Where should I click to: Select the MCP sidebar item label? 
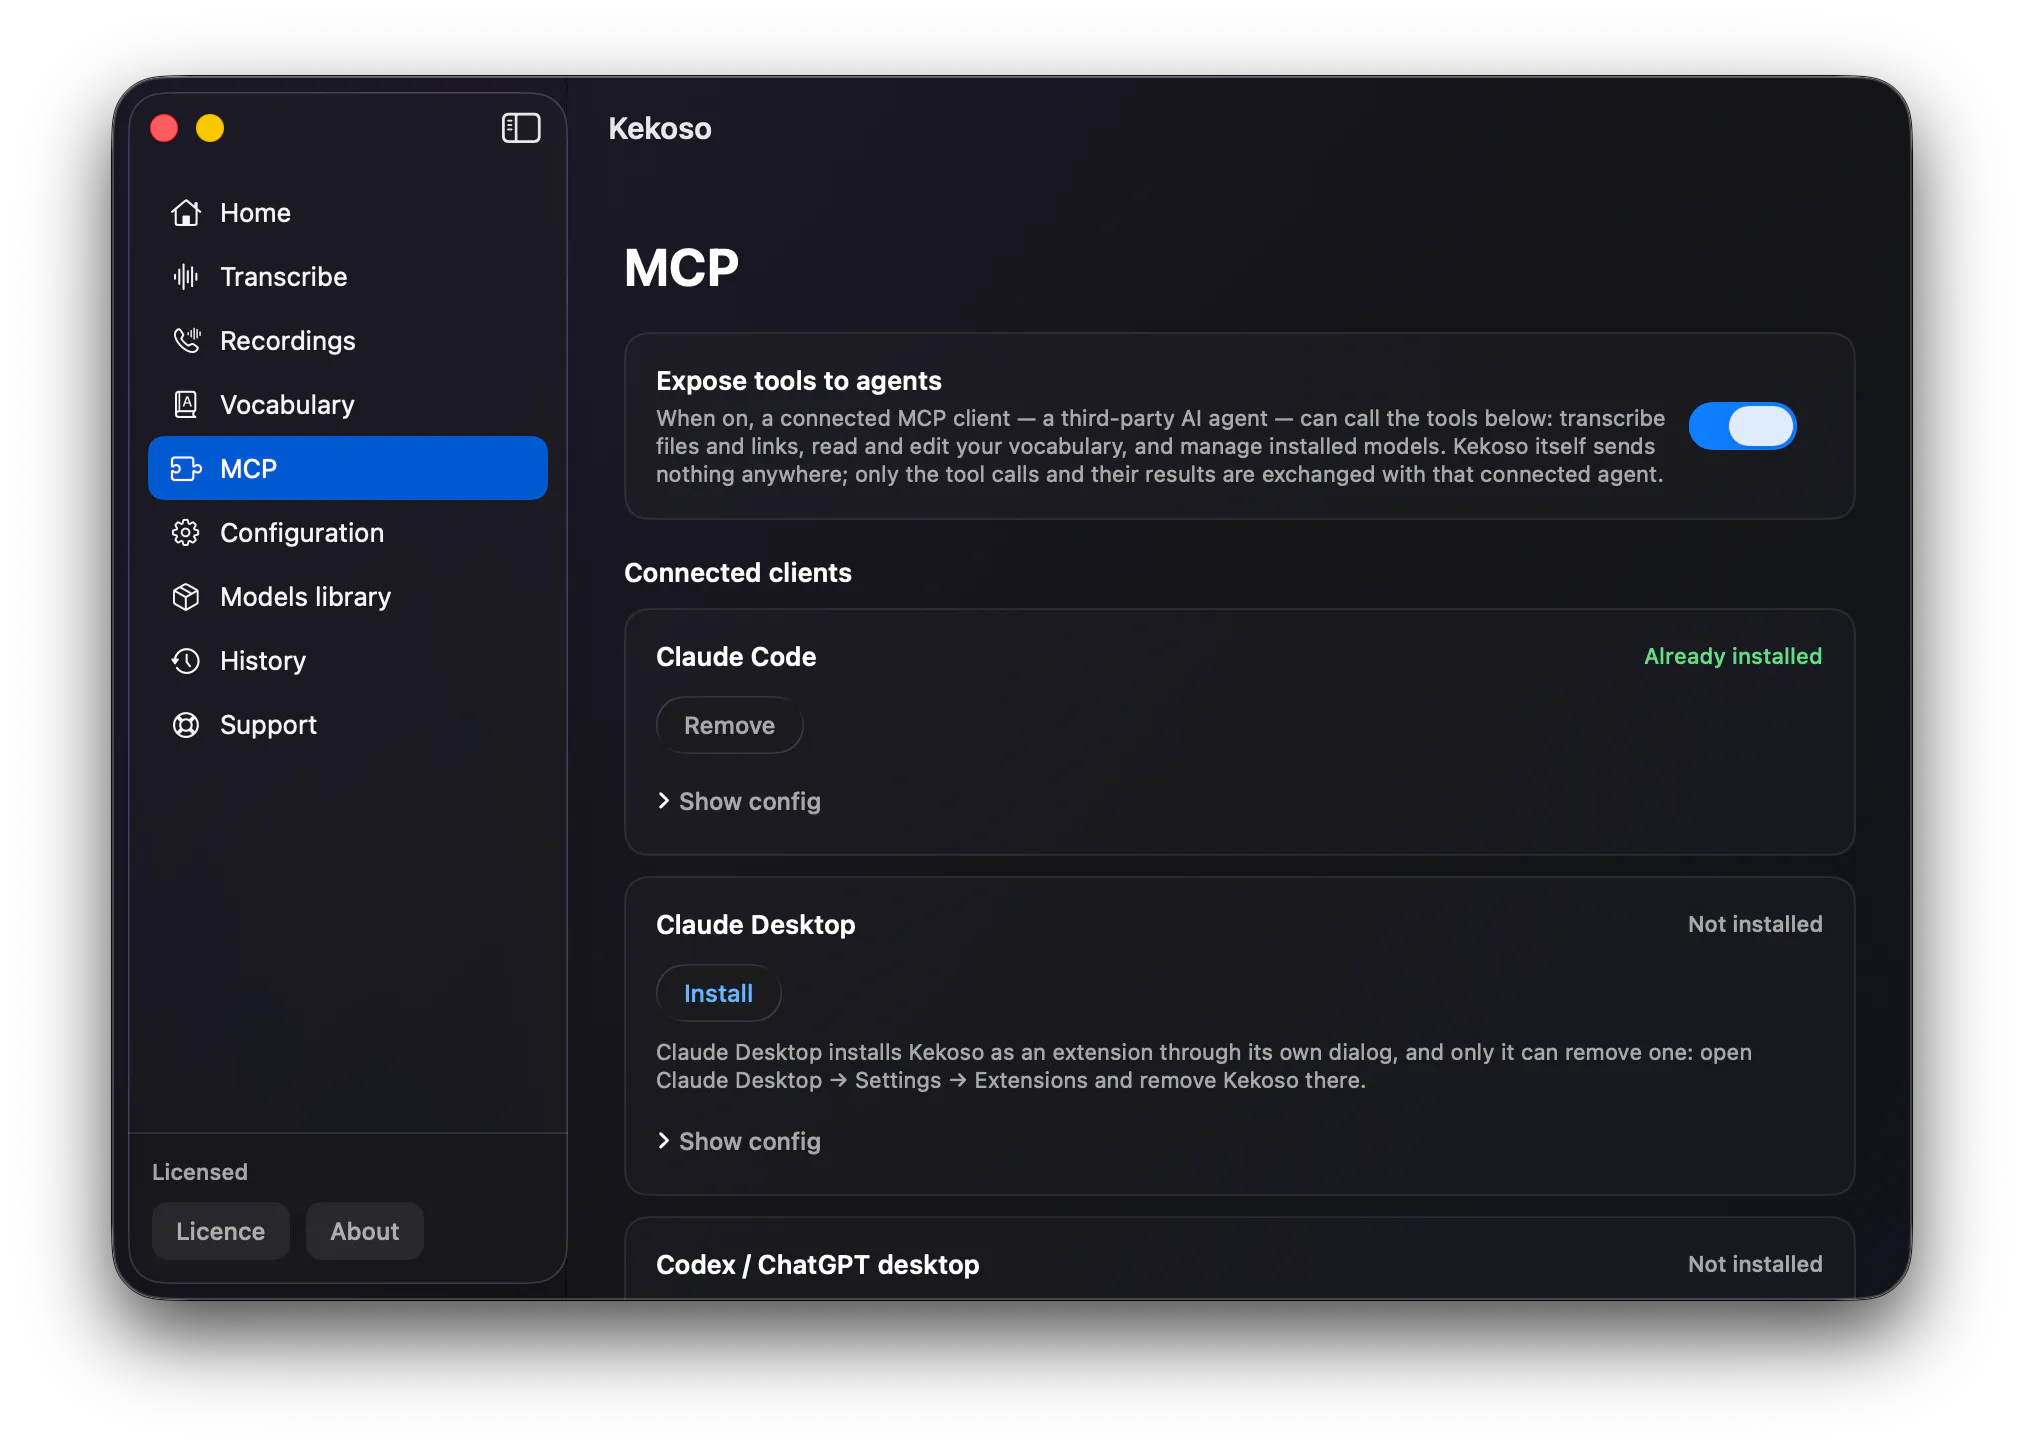point(248,469)
